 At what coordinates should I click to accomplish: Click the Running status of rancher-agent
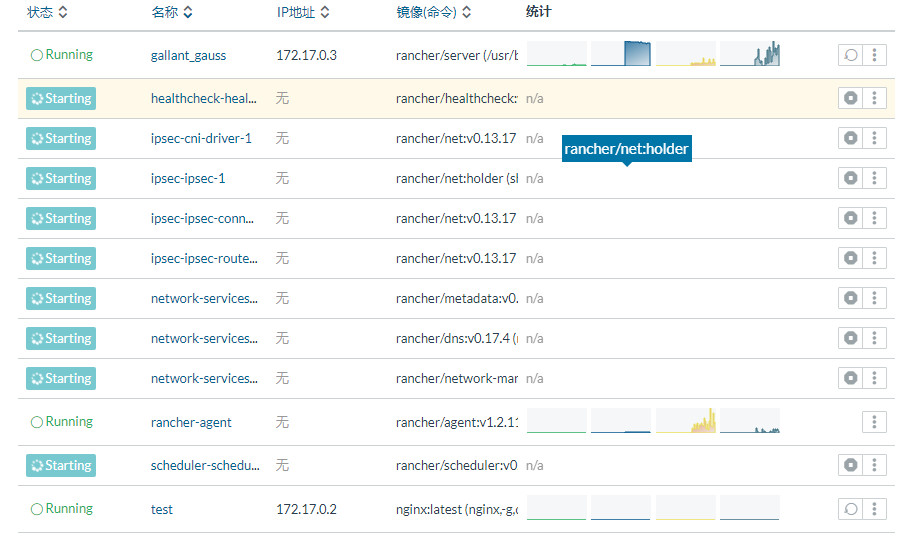[x=62, y=421]
